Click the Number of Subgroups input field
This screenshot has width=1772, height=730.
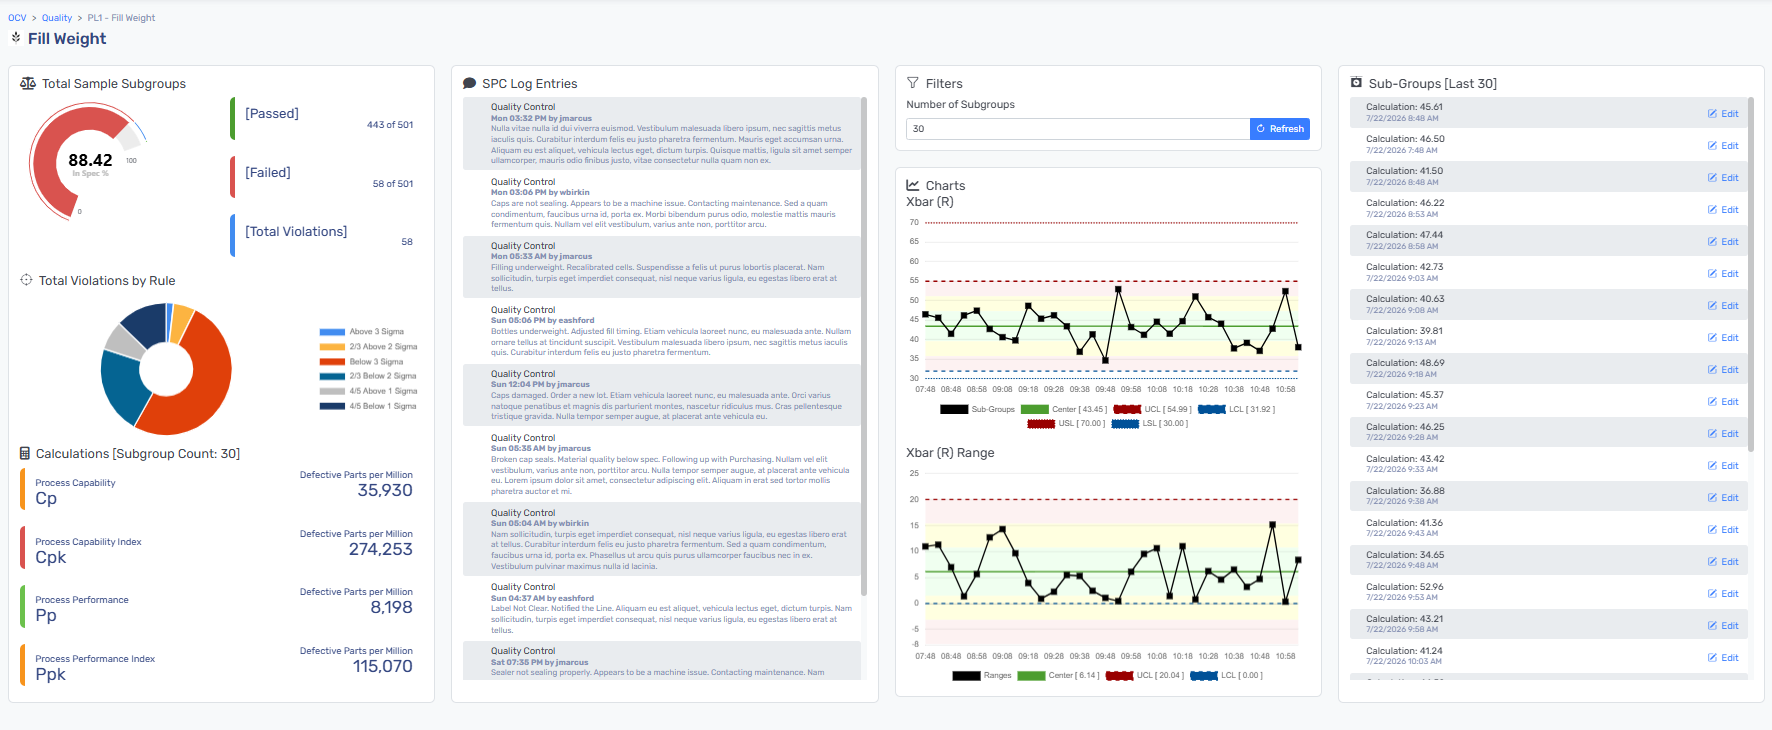(1078, 129)
